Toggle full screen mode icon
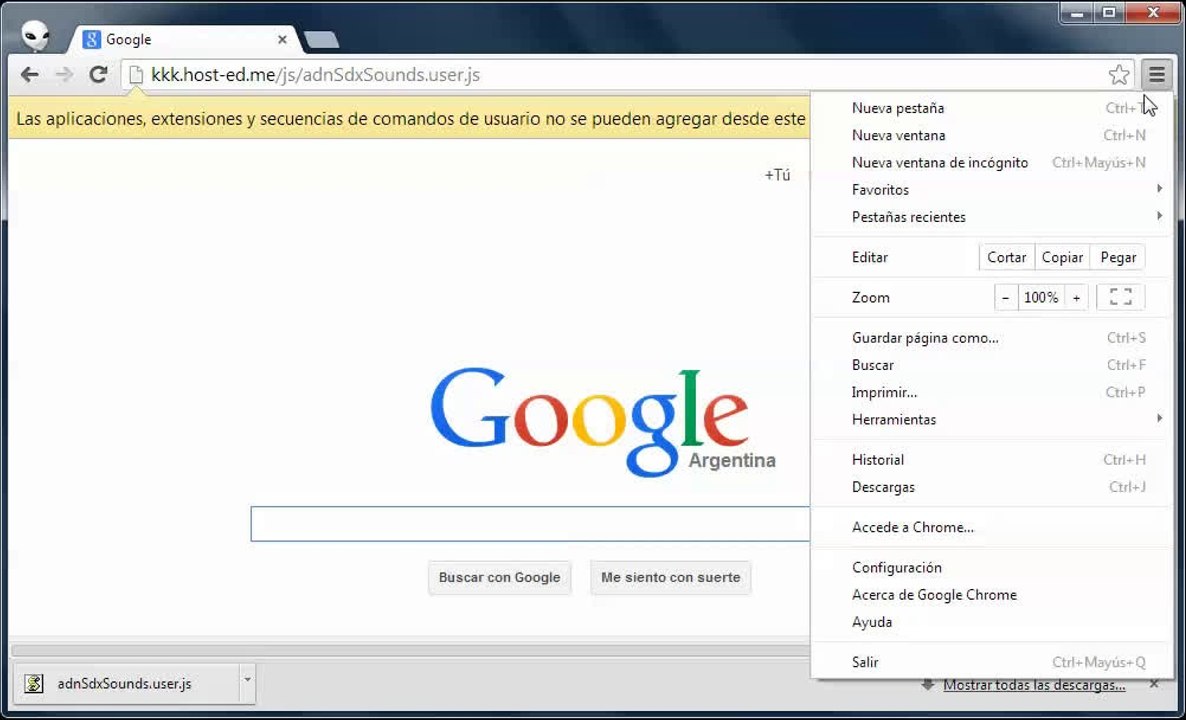Viewport: 1186px width, 720px height. click(1120, 297)
